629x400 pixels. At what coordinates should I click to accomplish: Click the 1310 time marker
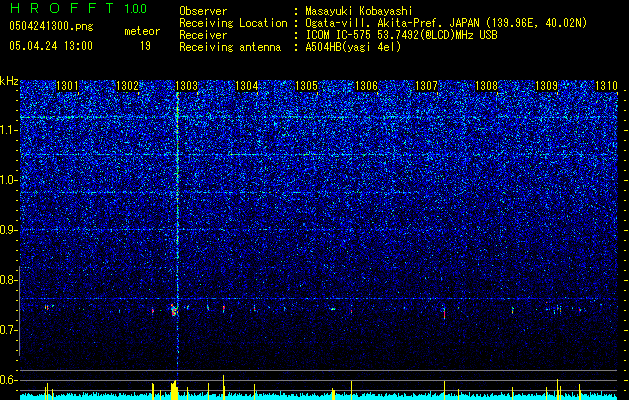point(606,86)
